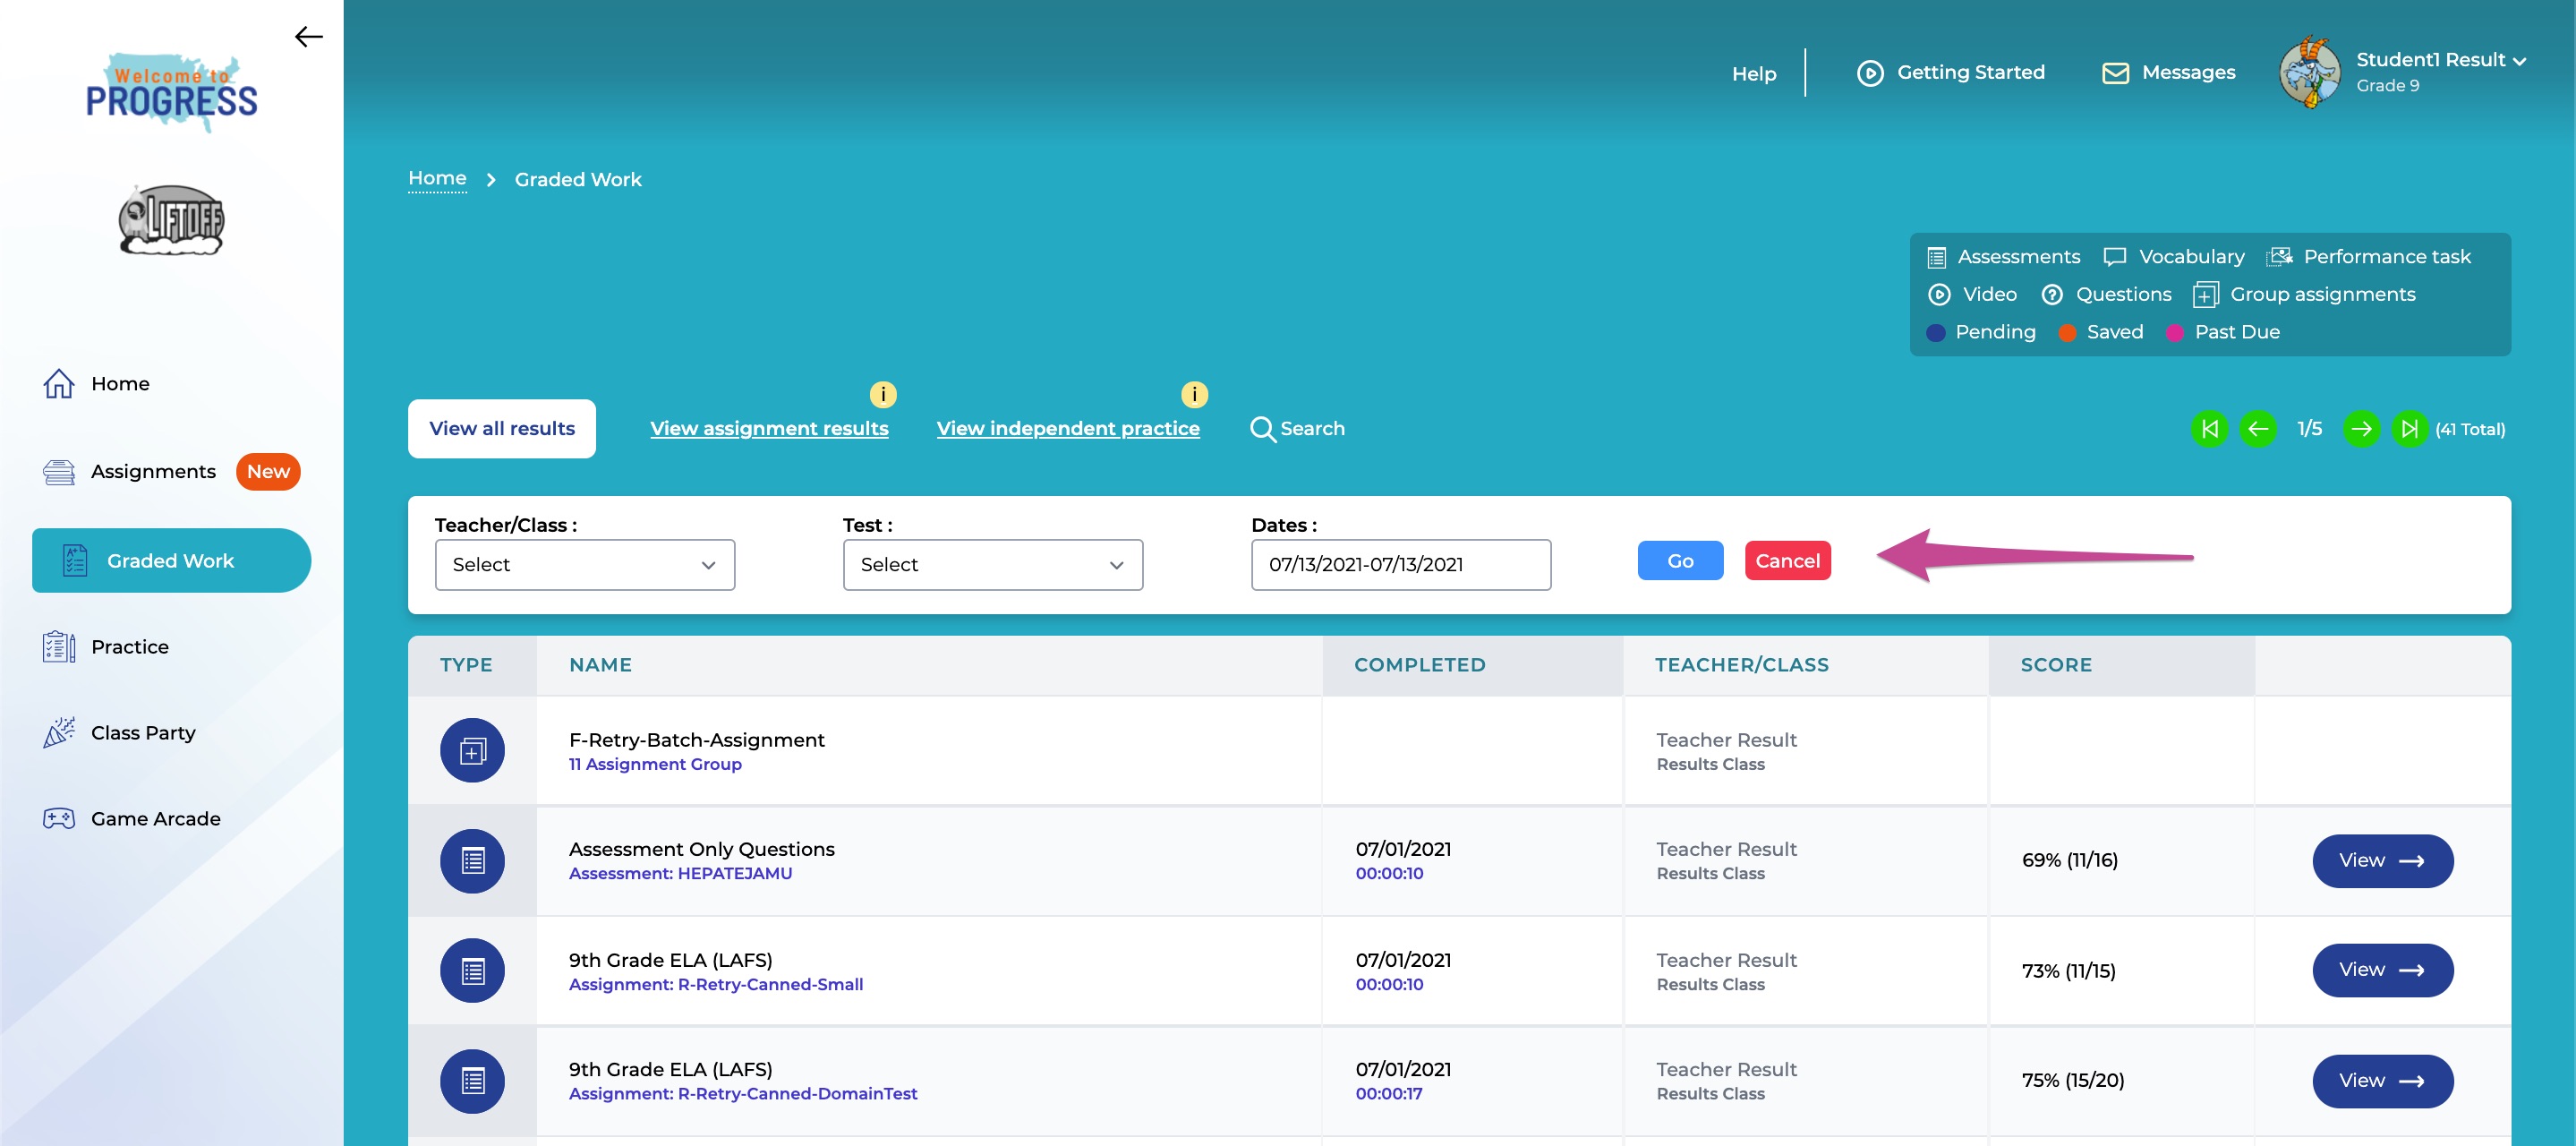Open info icon above View assignment results
This screenshot has width=2576, height=1146.
point(883,394)
